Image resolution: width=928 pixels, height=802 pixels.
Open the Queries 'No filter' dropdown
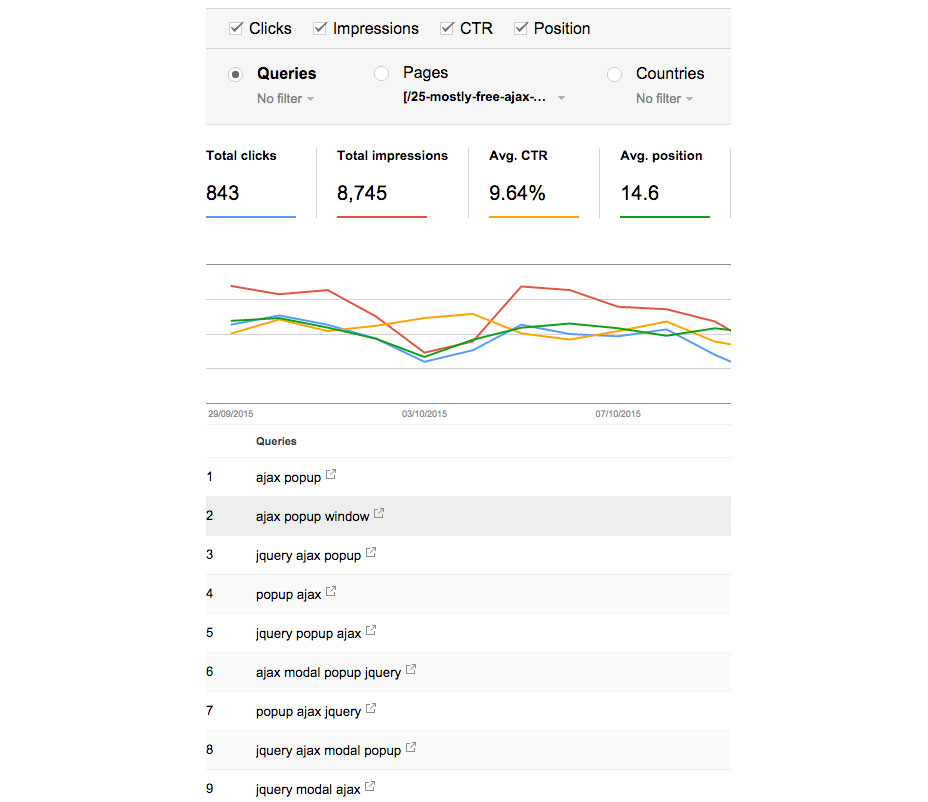click(x=285, y=99)
